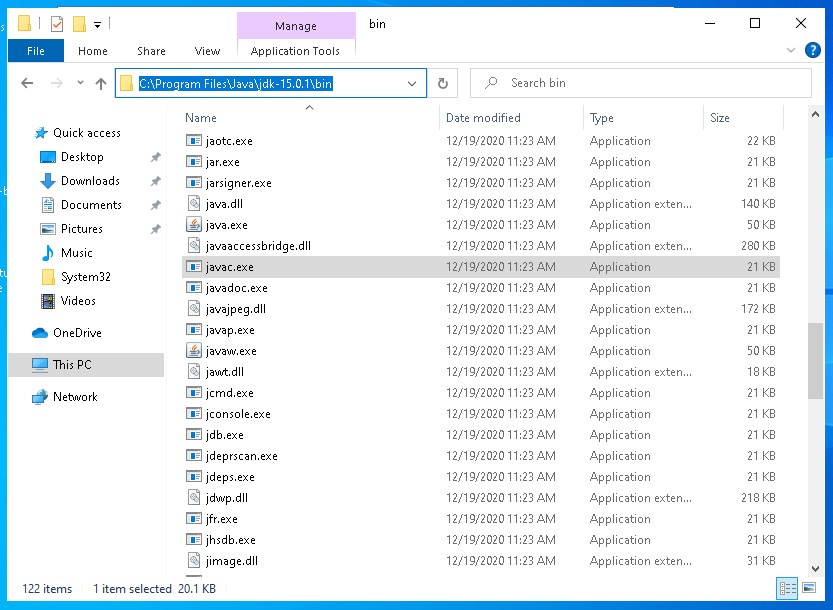This screenshot has width=833, height=610.
Task: Refresh the bin folder view
Action: point(443,83)
